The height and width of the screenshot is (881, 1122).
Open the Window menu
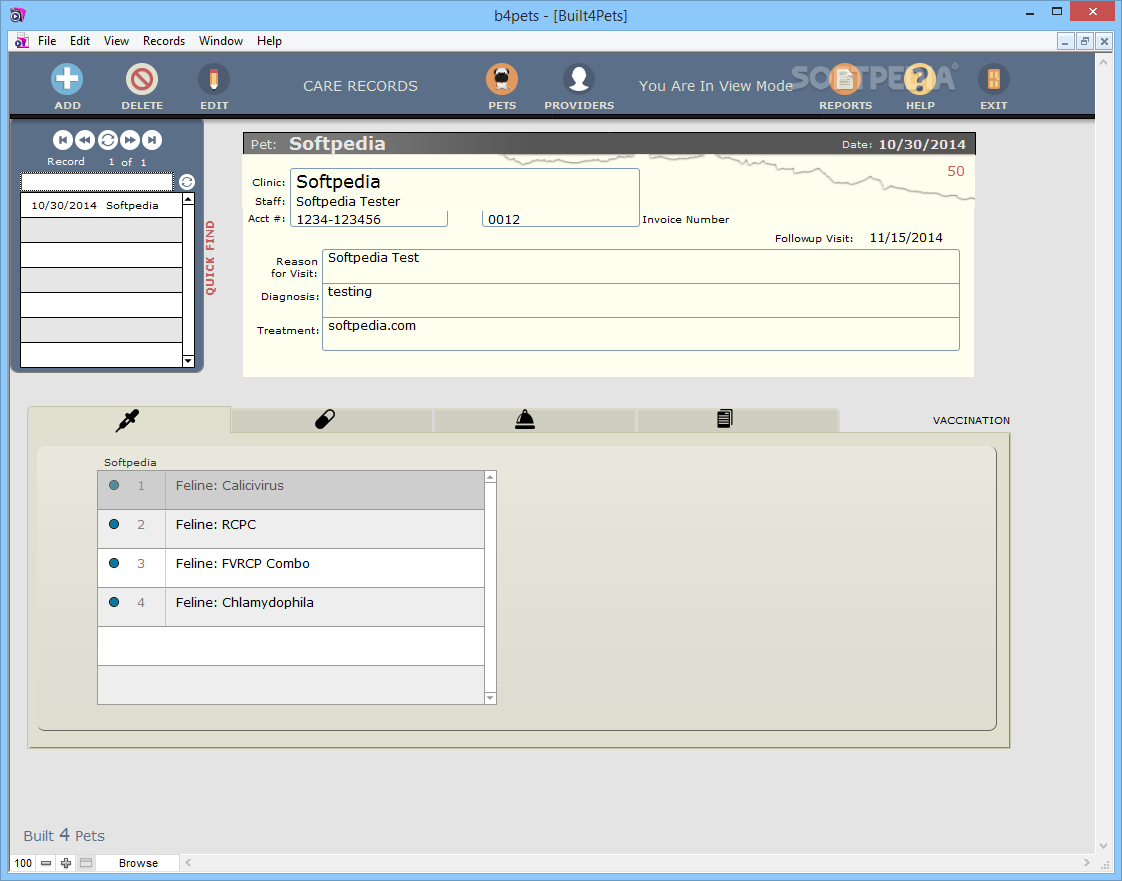tap(220, 41)
